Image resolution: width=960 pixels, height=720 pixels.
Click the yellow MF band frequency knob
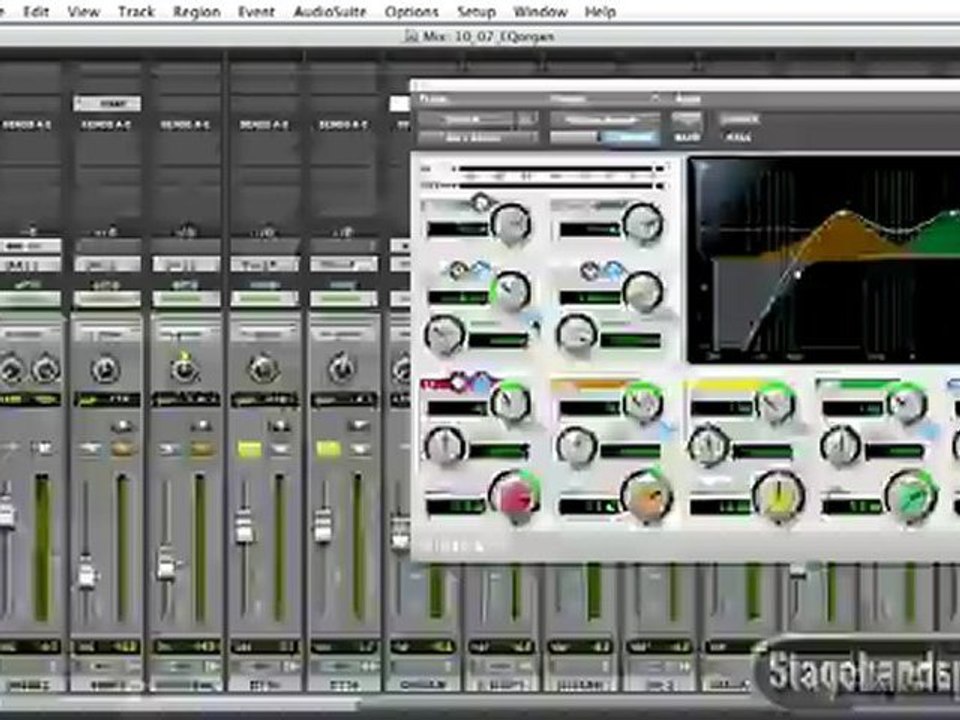pos(774,403)
